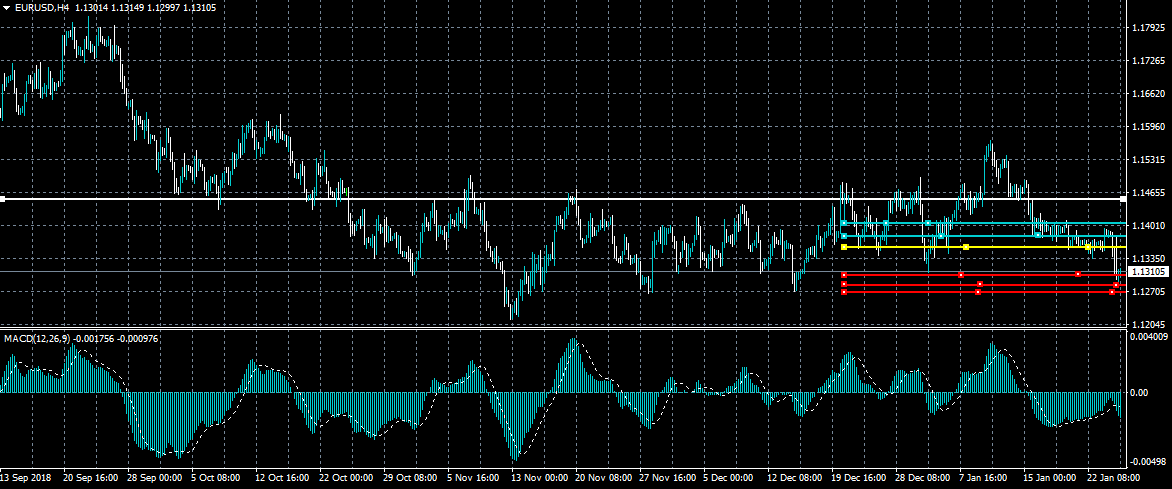Image resolution: width=1172 pixels, height=489 pixels.
Task: Click the current price label 1.13105
Action: tap(1148, 272)
